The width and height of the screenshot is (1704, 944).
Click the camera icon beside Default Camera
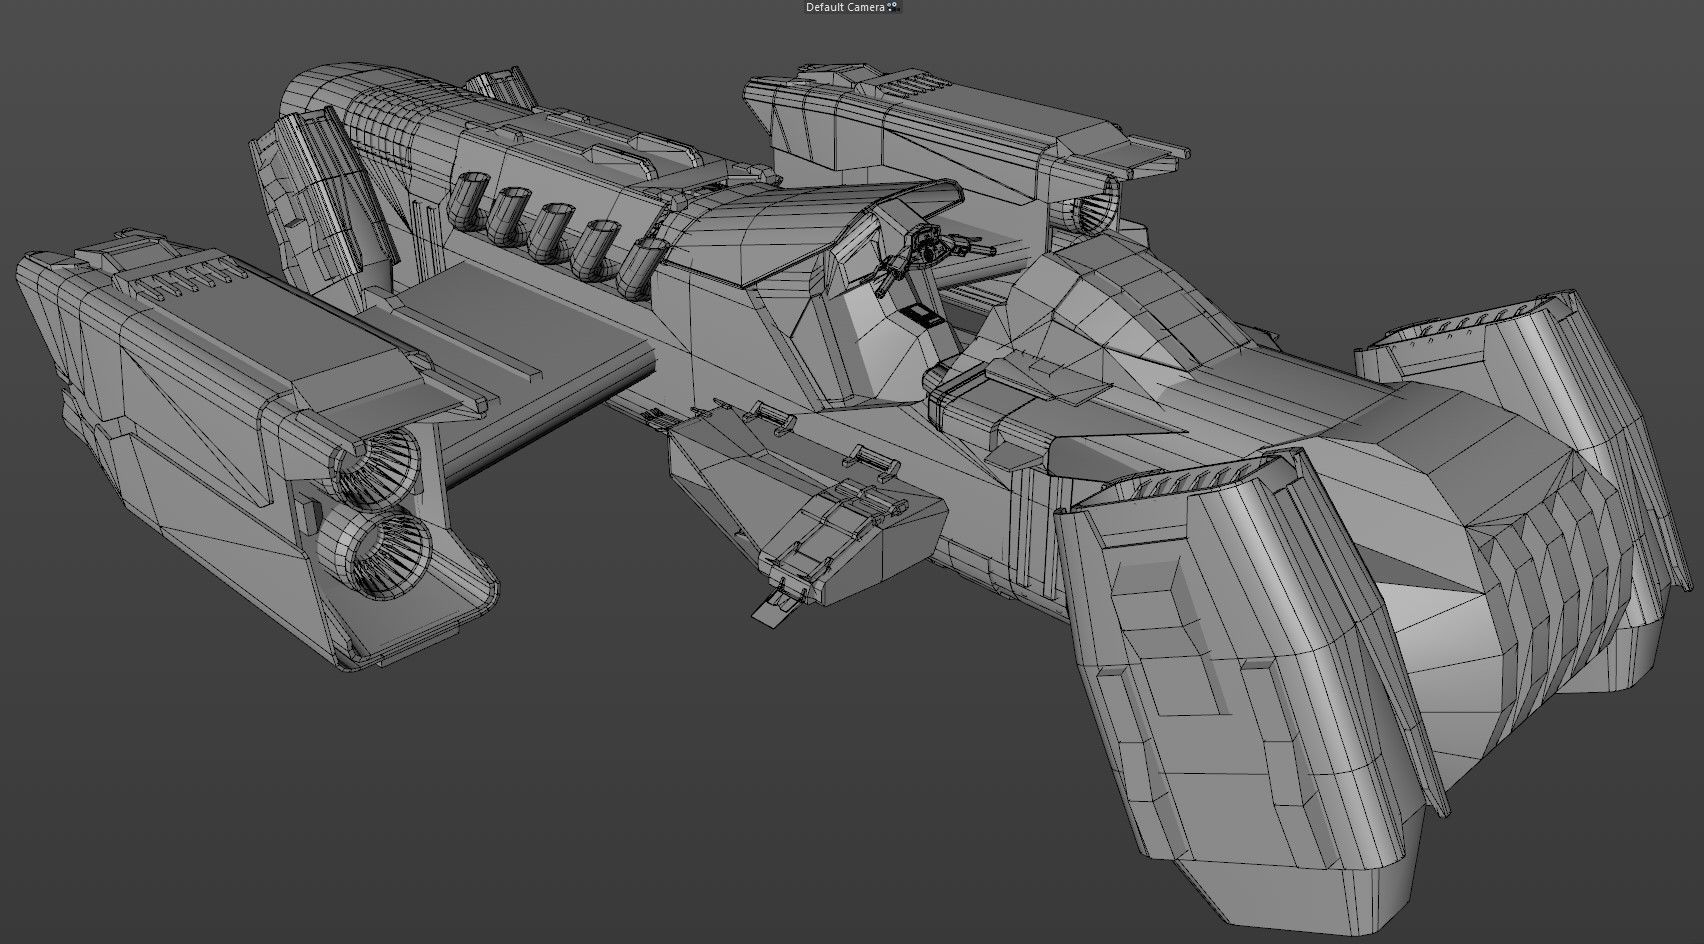(x=894, y=8)
